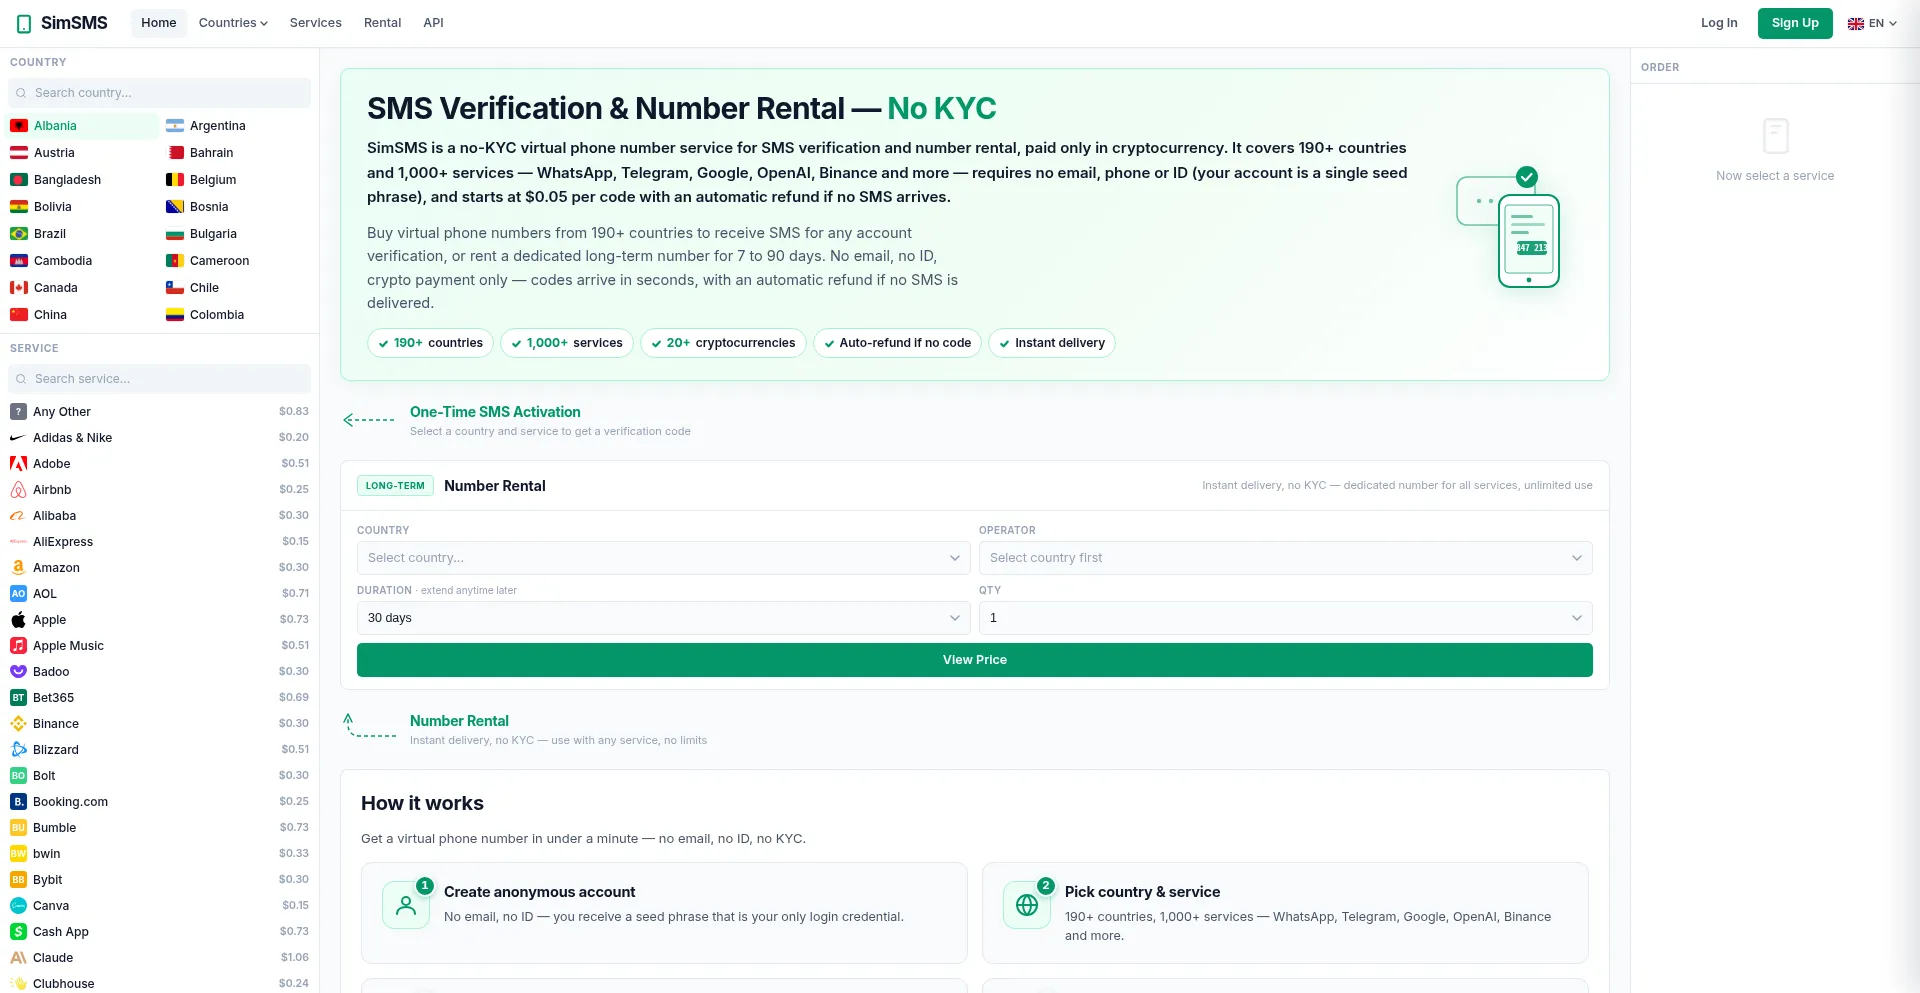Click the SimSMS phone logo icon
Screen dimensions: 1920x993
[x=24, y=23]
